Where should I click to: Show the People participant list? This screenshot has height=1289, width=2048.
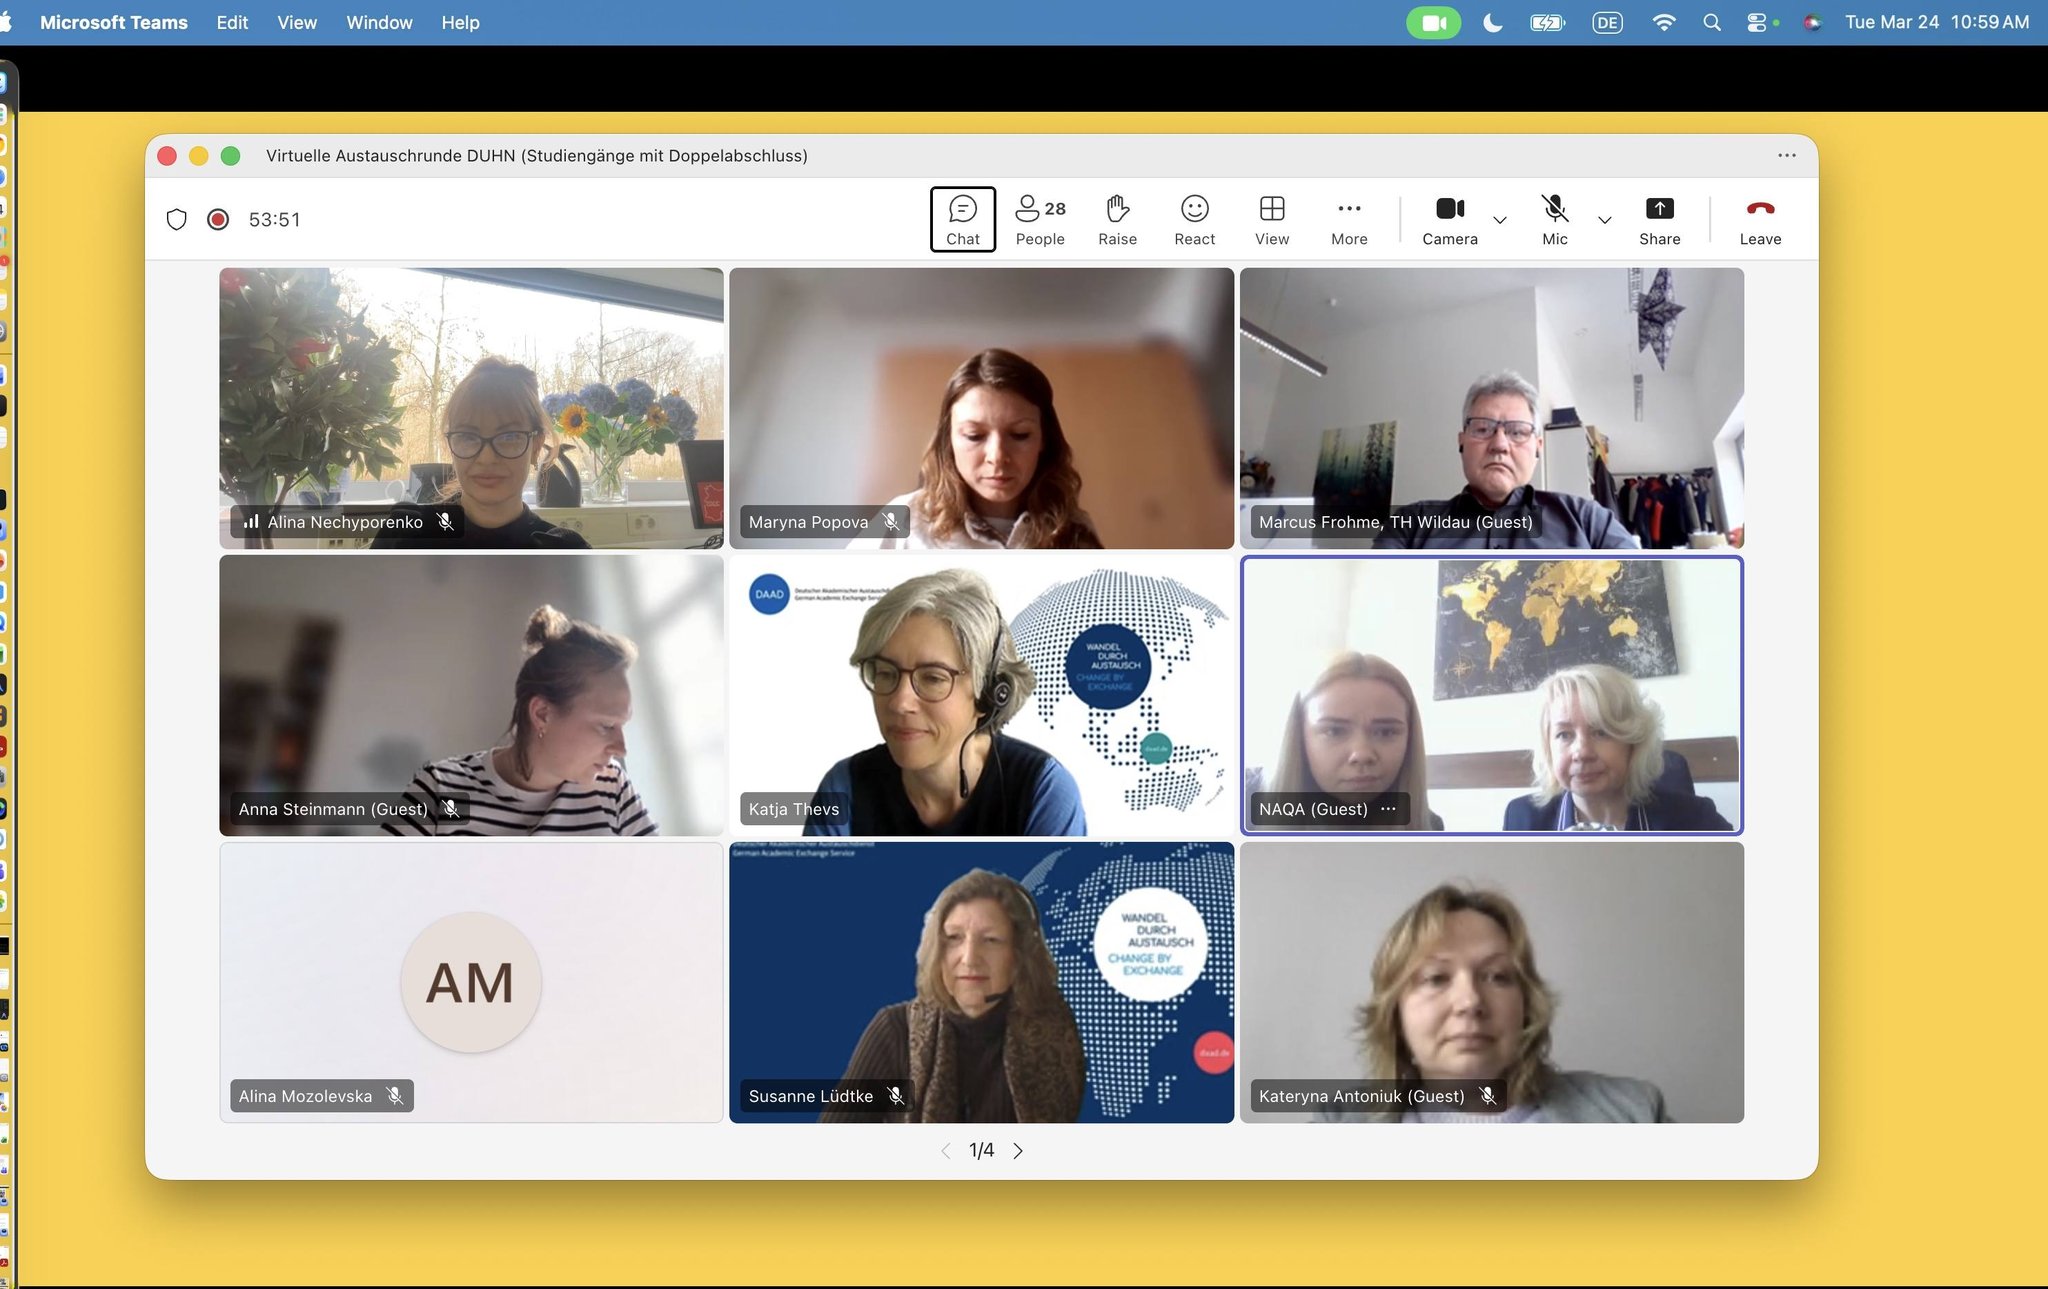pyautogui.click(x=1040, y=220)
